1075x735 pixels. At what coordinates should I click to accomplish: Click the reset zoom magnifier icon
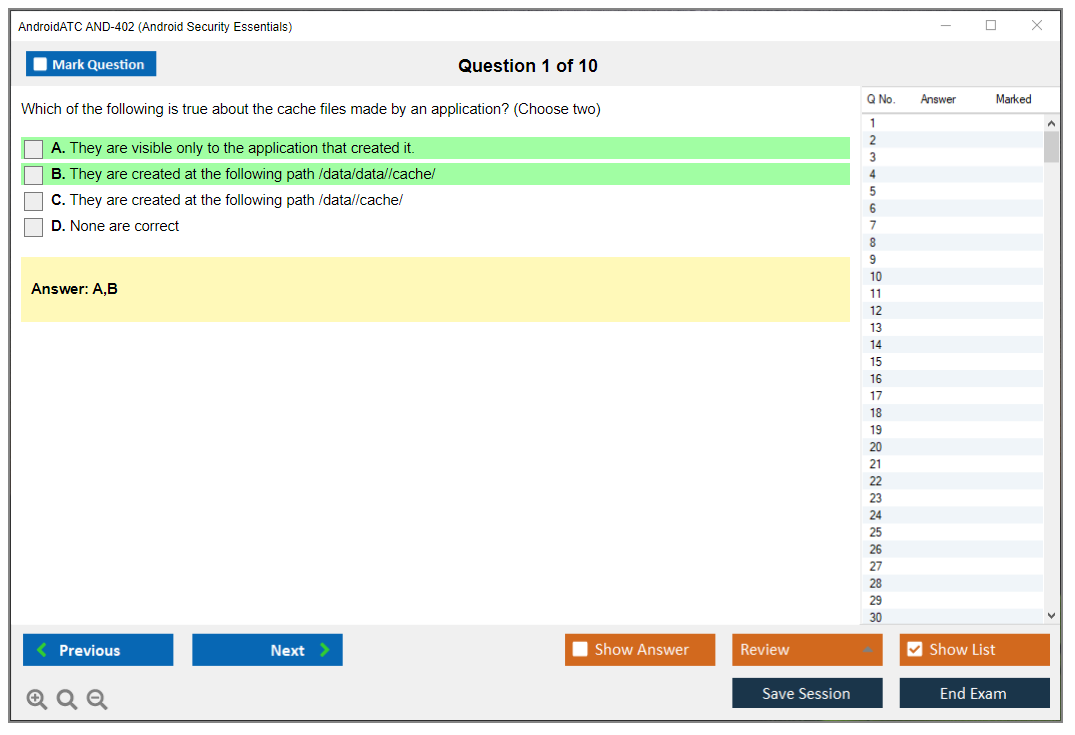(67, 699)
